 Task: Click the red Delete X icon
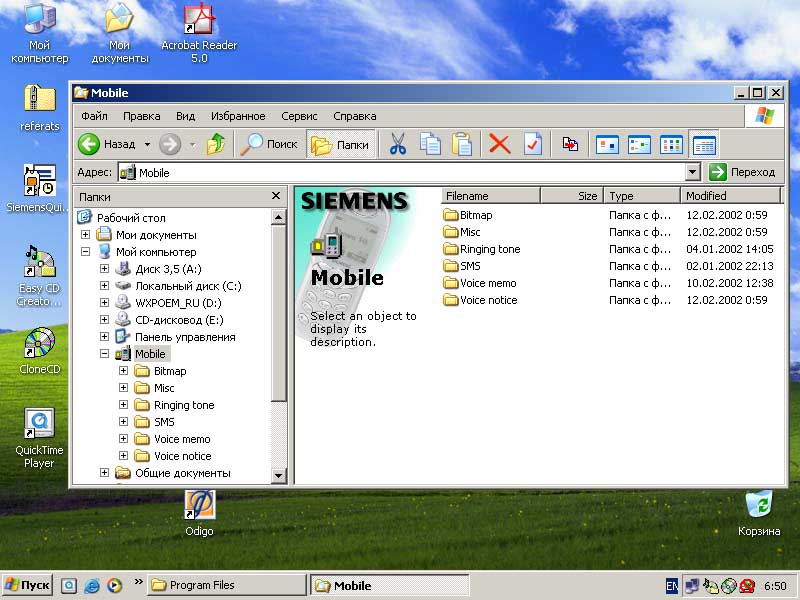pyautogui.click(x=499, y=144)
